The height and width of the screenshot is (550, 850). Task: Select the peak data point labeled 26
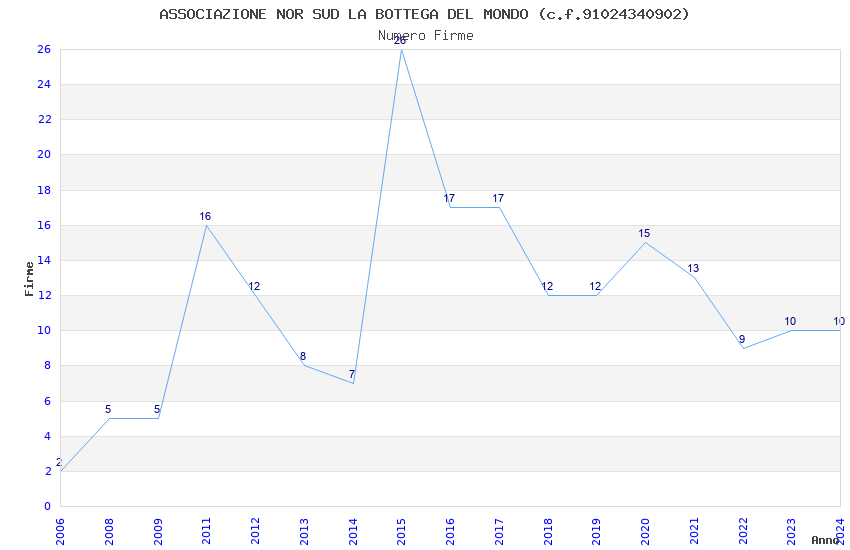coord(402,49)
